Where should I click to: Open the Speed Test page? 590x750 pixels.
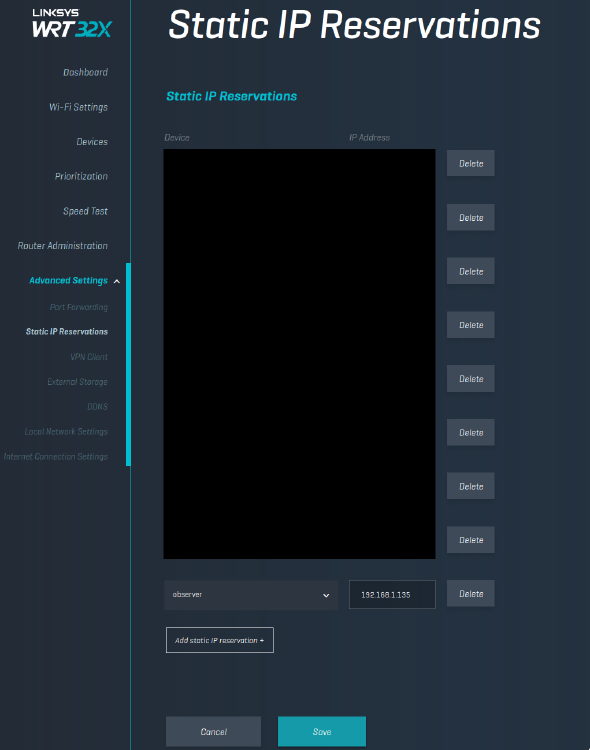85,211
